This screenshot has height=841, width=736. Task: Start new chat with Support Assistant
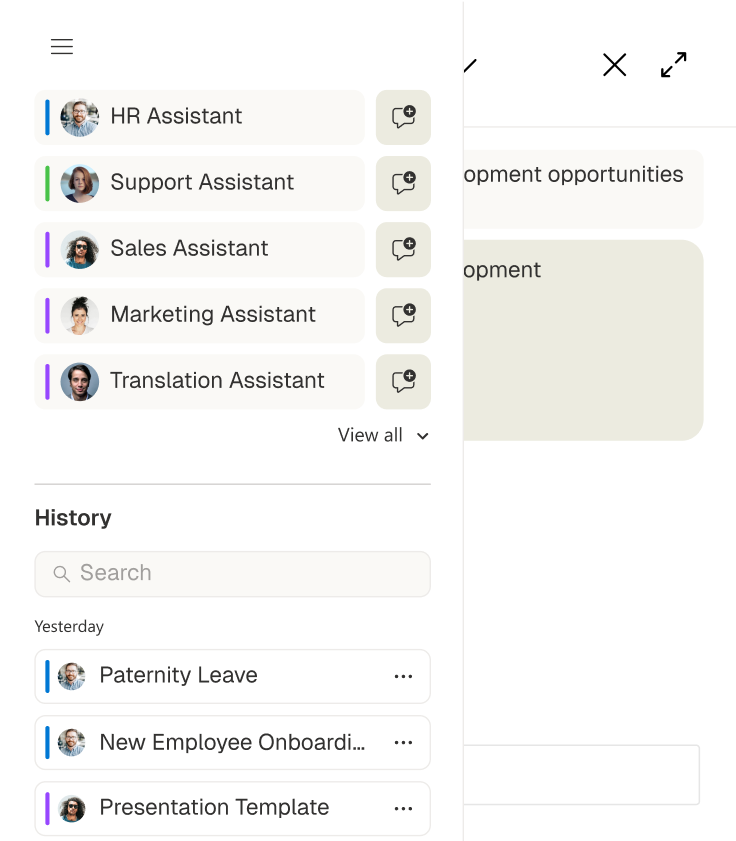pyautogui.click(x=403, y=183)
